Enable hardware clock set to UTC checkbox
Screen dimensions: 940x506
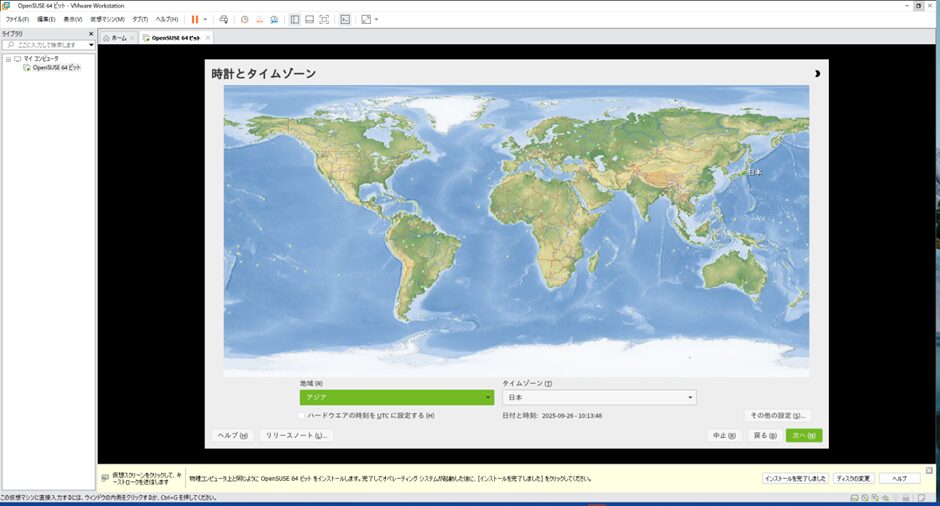click(x=302, y=415)
